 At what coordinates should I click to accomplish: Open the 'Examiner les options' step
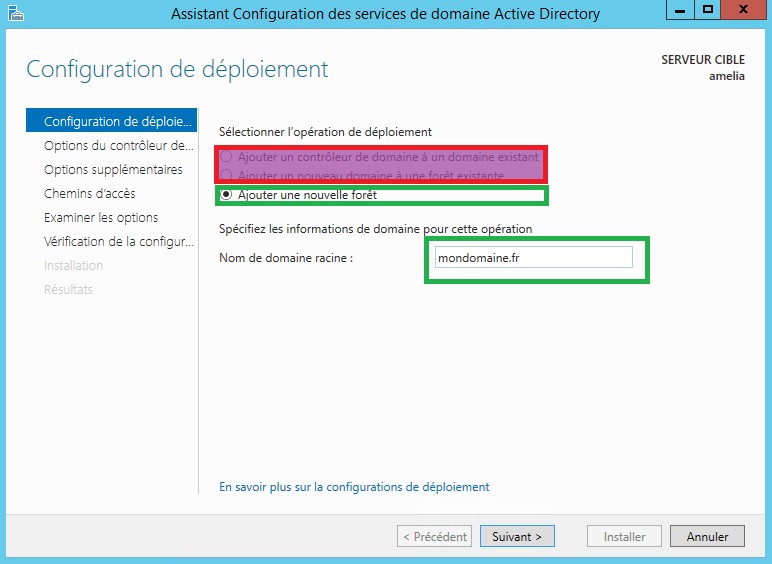101,218
